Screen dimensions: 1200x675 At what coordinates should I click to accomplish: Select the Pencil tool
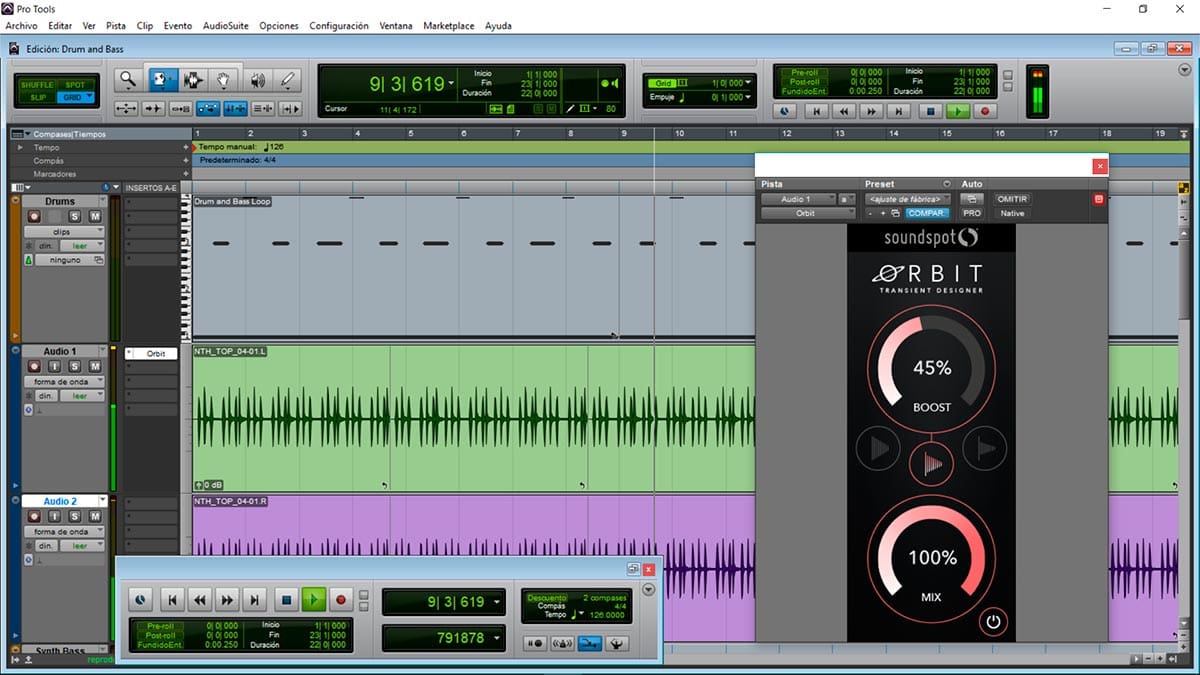288,80
